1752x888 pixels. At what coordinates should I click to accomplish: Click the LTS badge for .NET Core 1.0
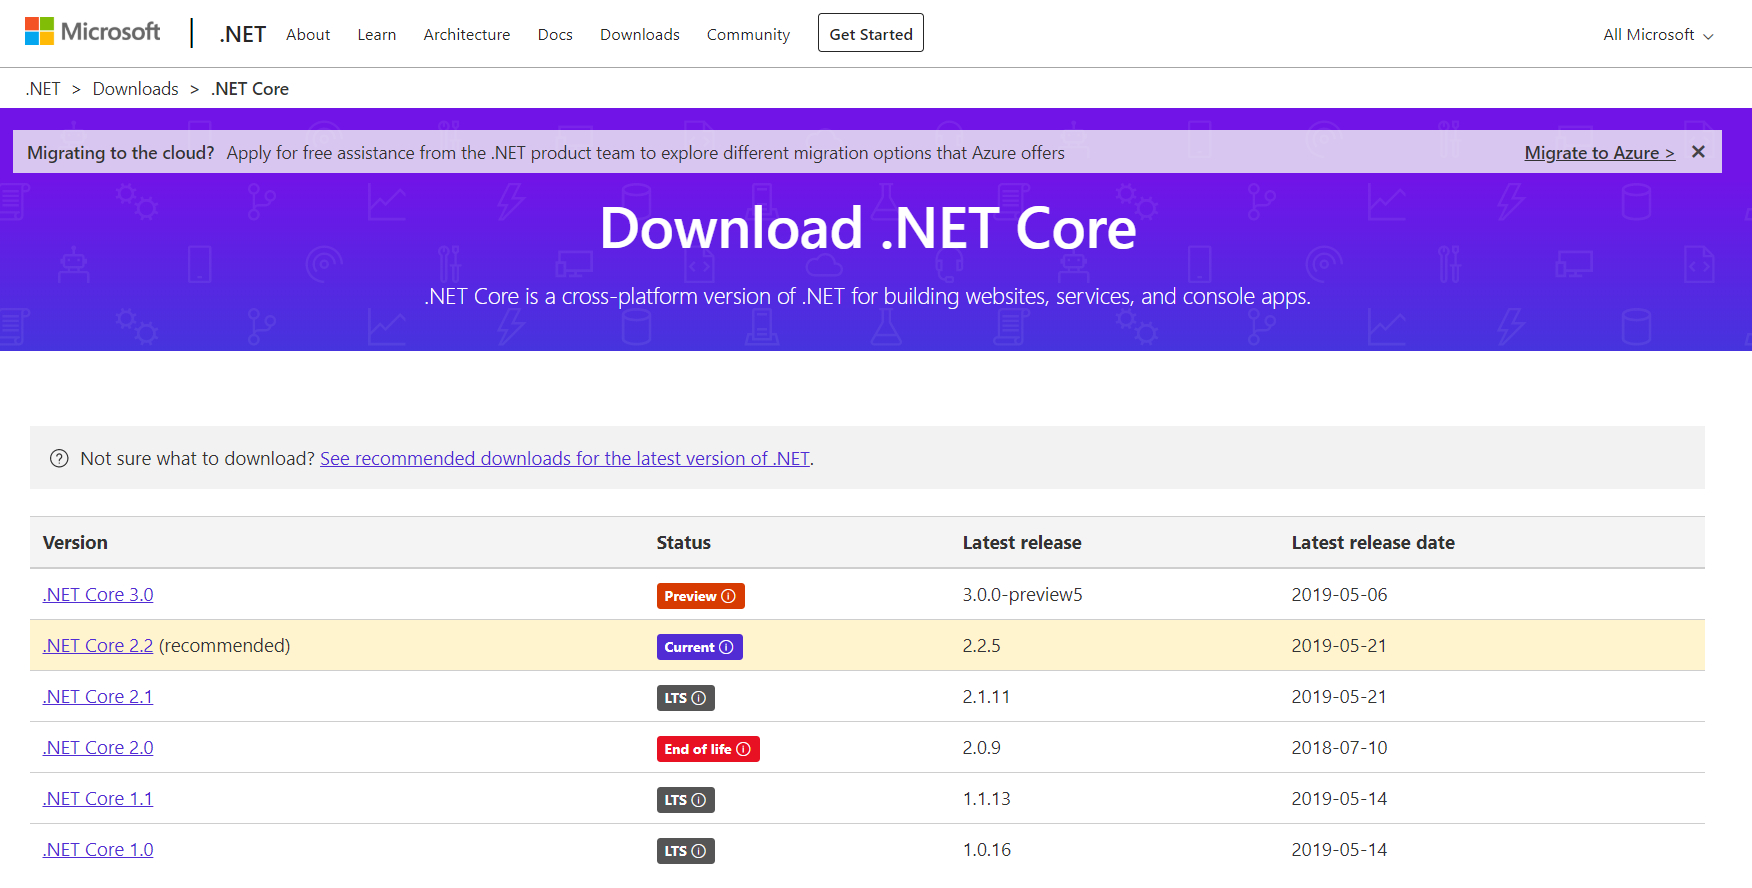point(685,851)
